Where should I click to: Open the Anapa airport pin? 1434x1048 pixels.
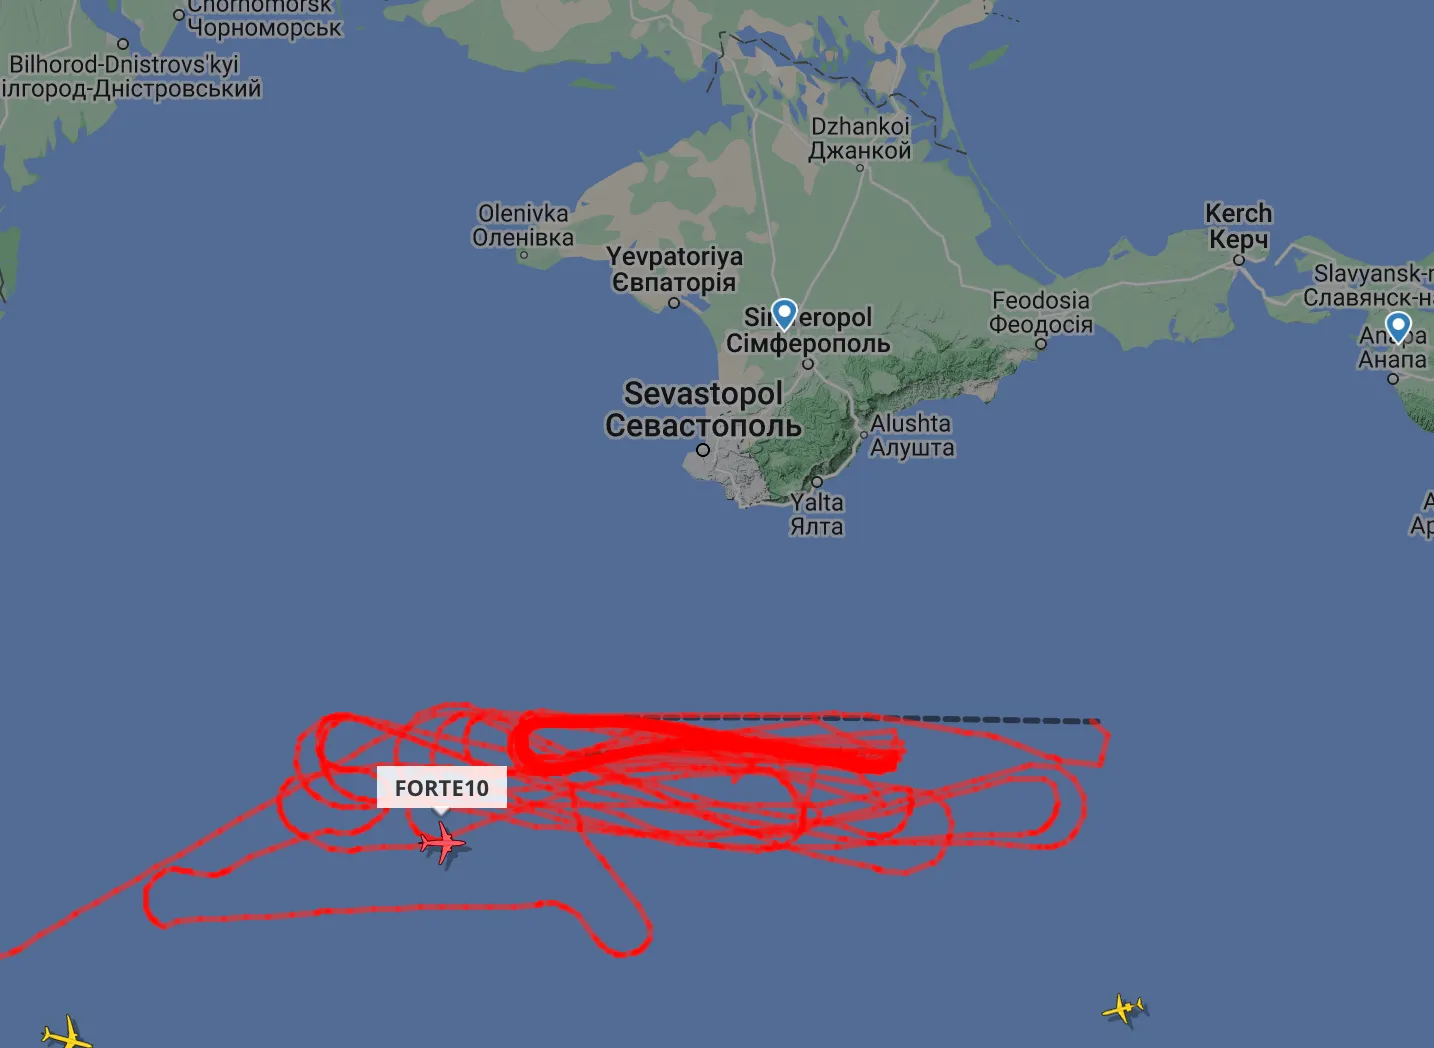1398,326
